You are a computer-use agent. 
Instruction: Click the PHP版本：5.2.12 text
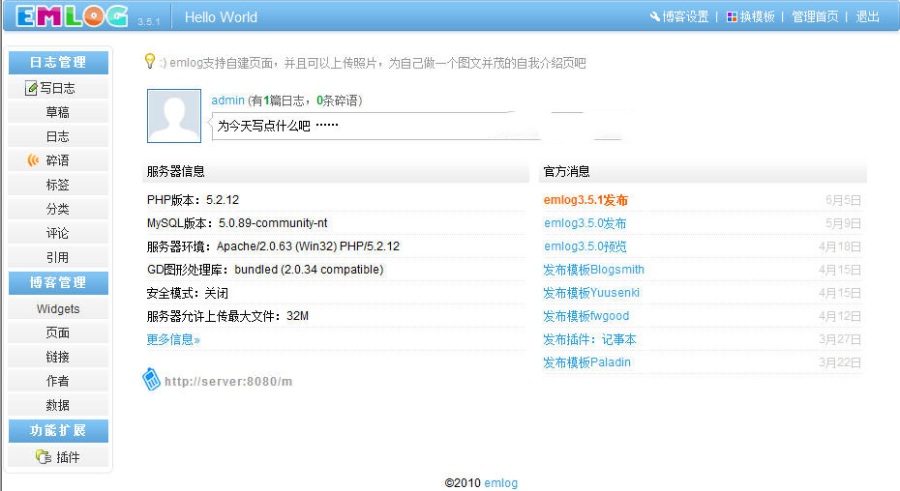(193, 200)
